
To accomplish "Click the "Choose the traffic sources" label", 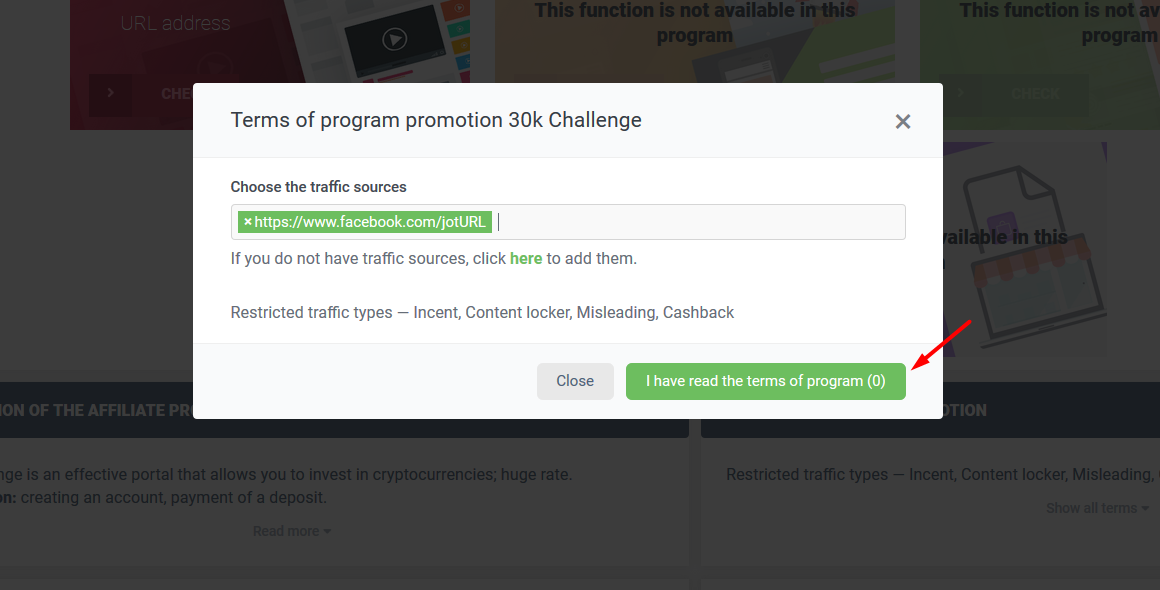I will (318, 187).
